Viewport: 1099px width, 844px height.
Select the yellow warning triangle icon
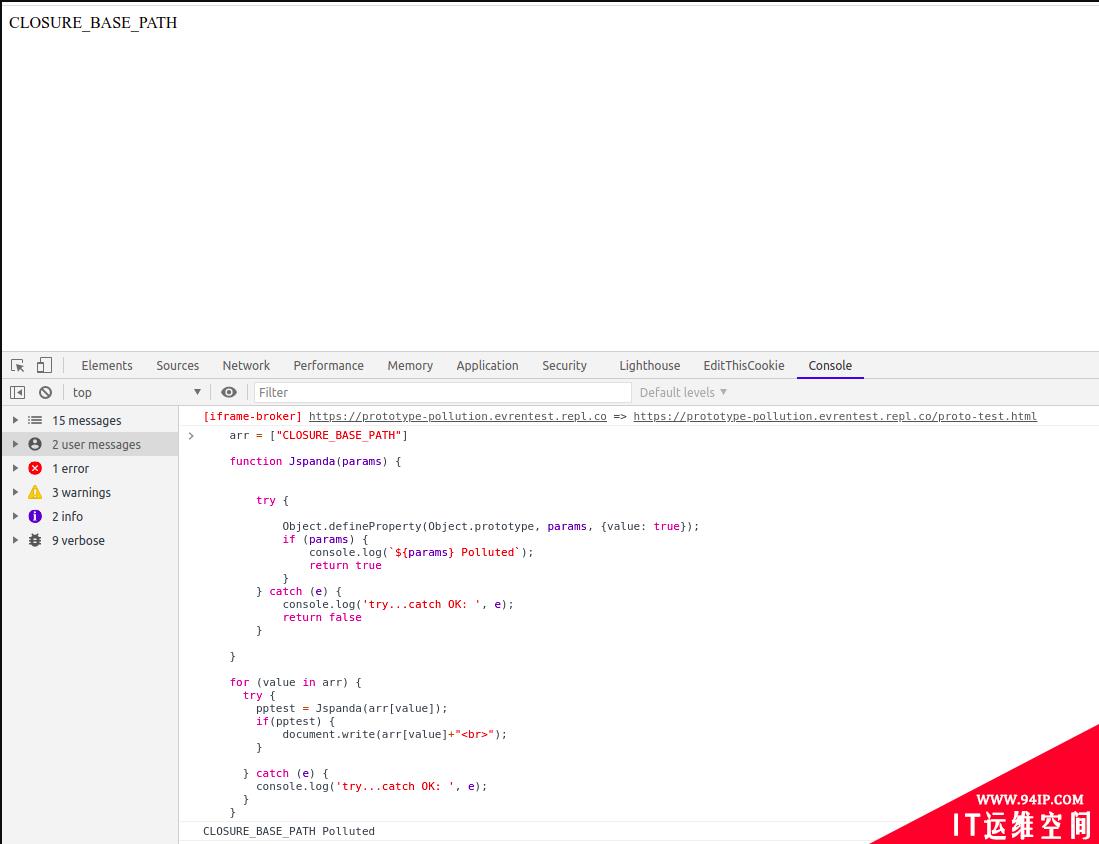pos(35,492)
